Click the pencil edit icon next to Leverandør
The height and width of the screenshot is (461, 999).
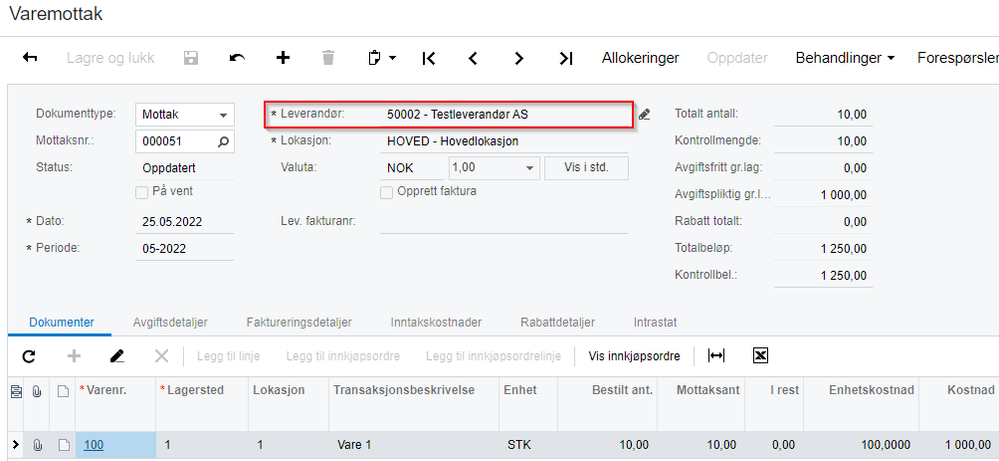click(644, 115)
